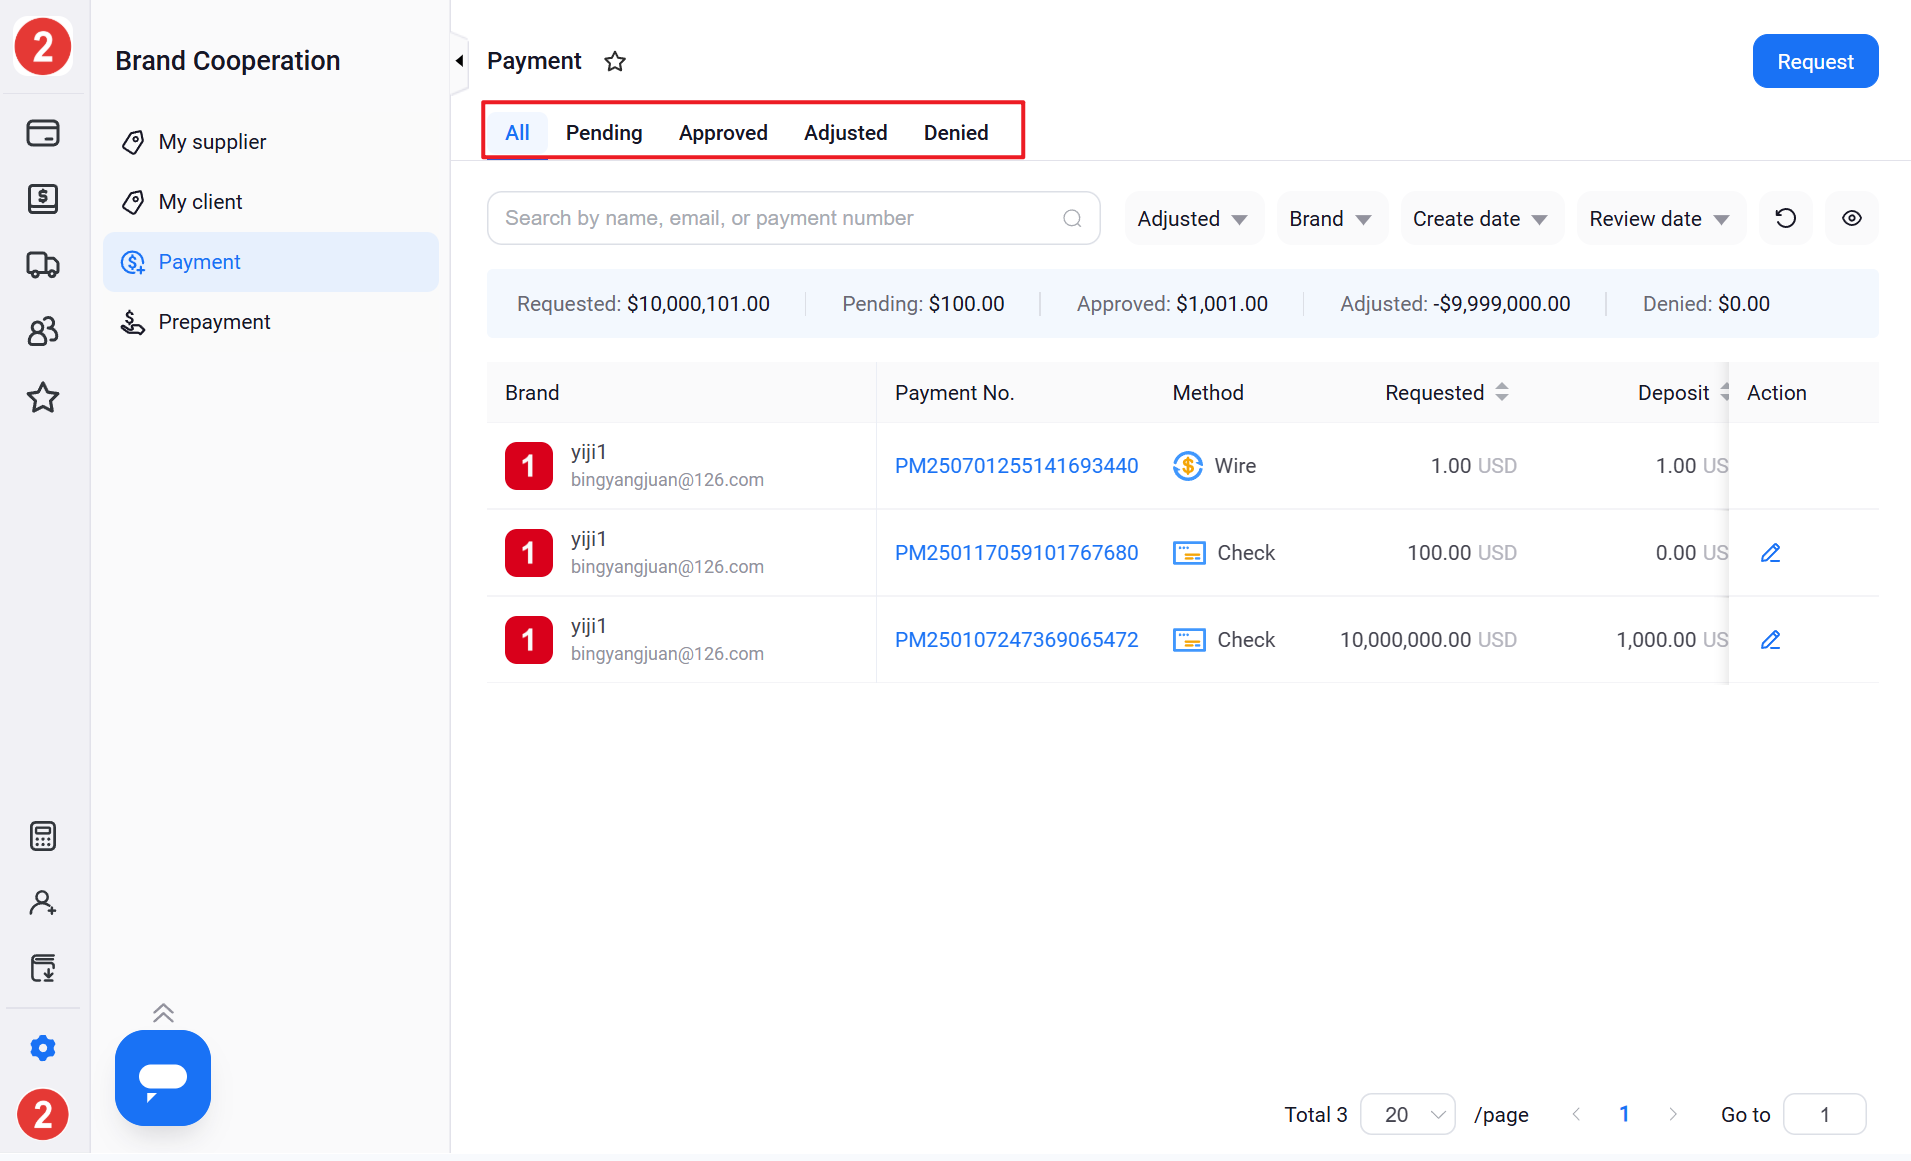
Task: Click the add user icon in left rail
Action: click(x=43, y=902)
